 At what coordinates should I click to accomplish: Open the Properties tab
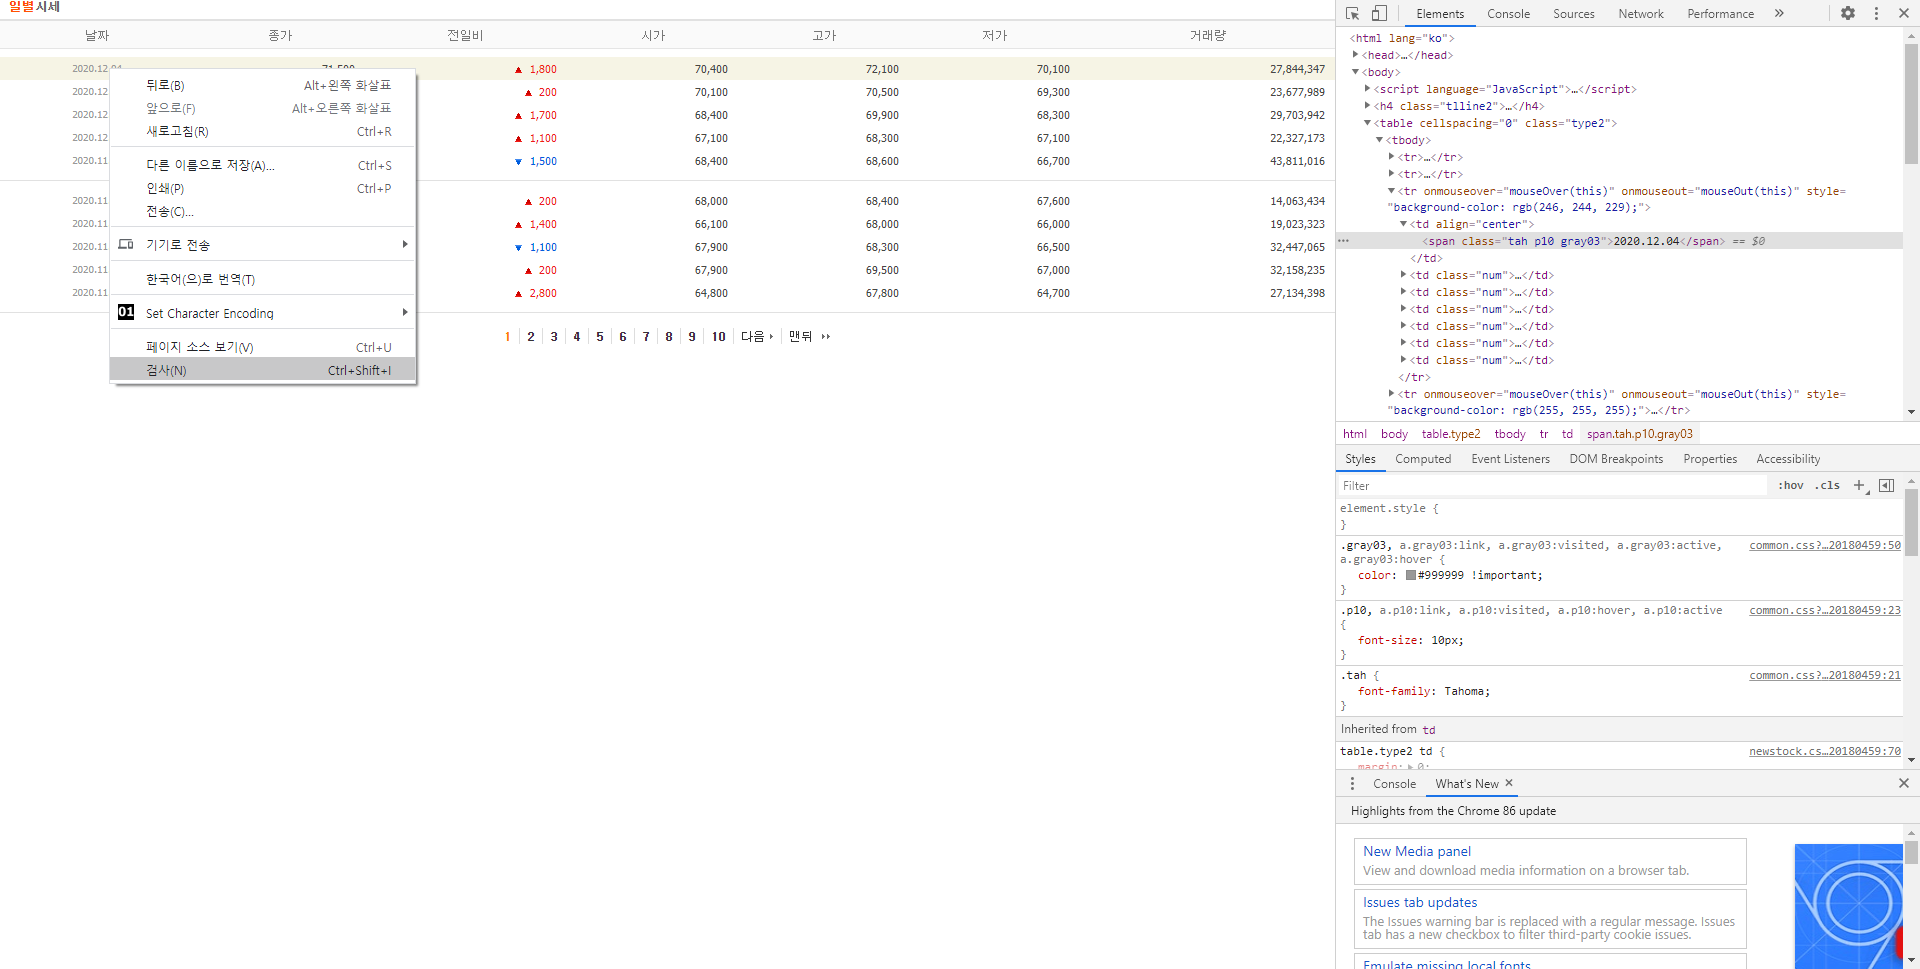pyautogui.click(x=1710, y=459)
